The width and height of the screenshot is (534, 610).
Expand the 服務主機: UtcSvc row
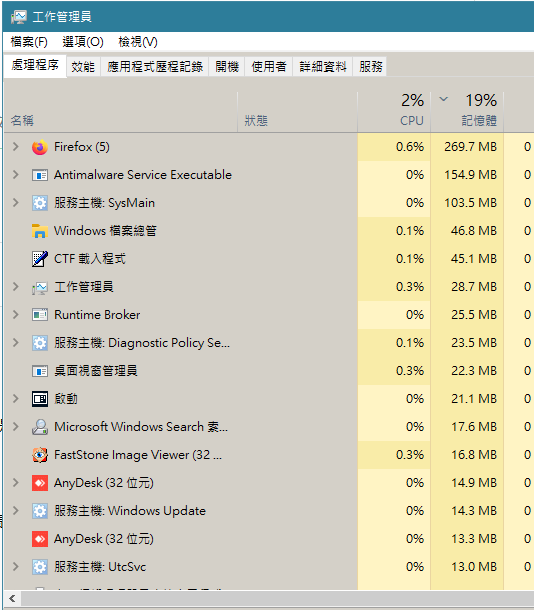16,567
